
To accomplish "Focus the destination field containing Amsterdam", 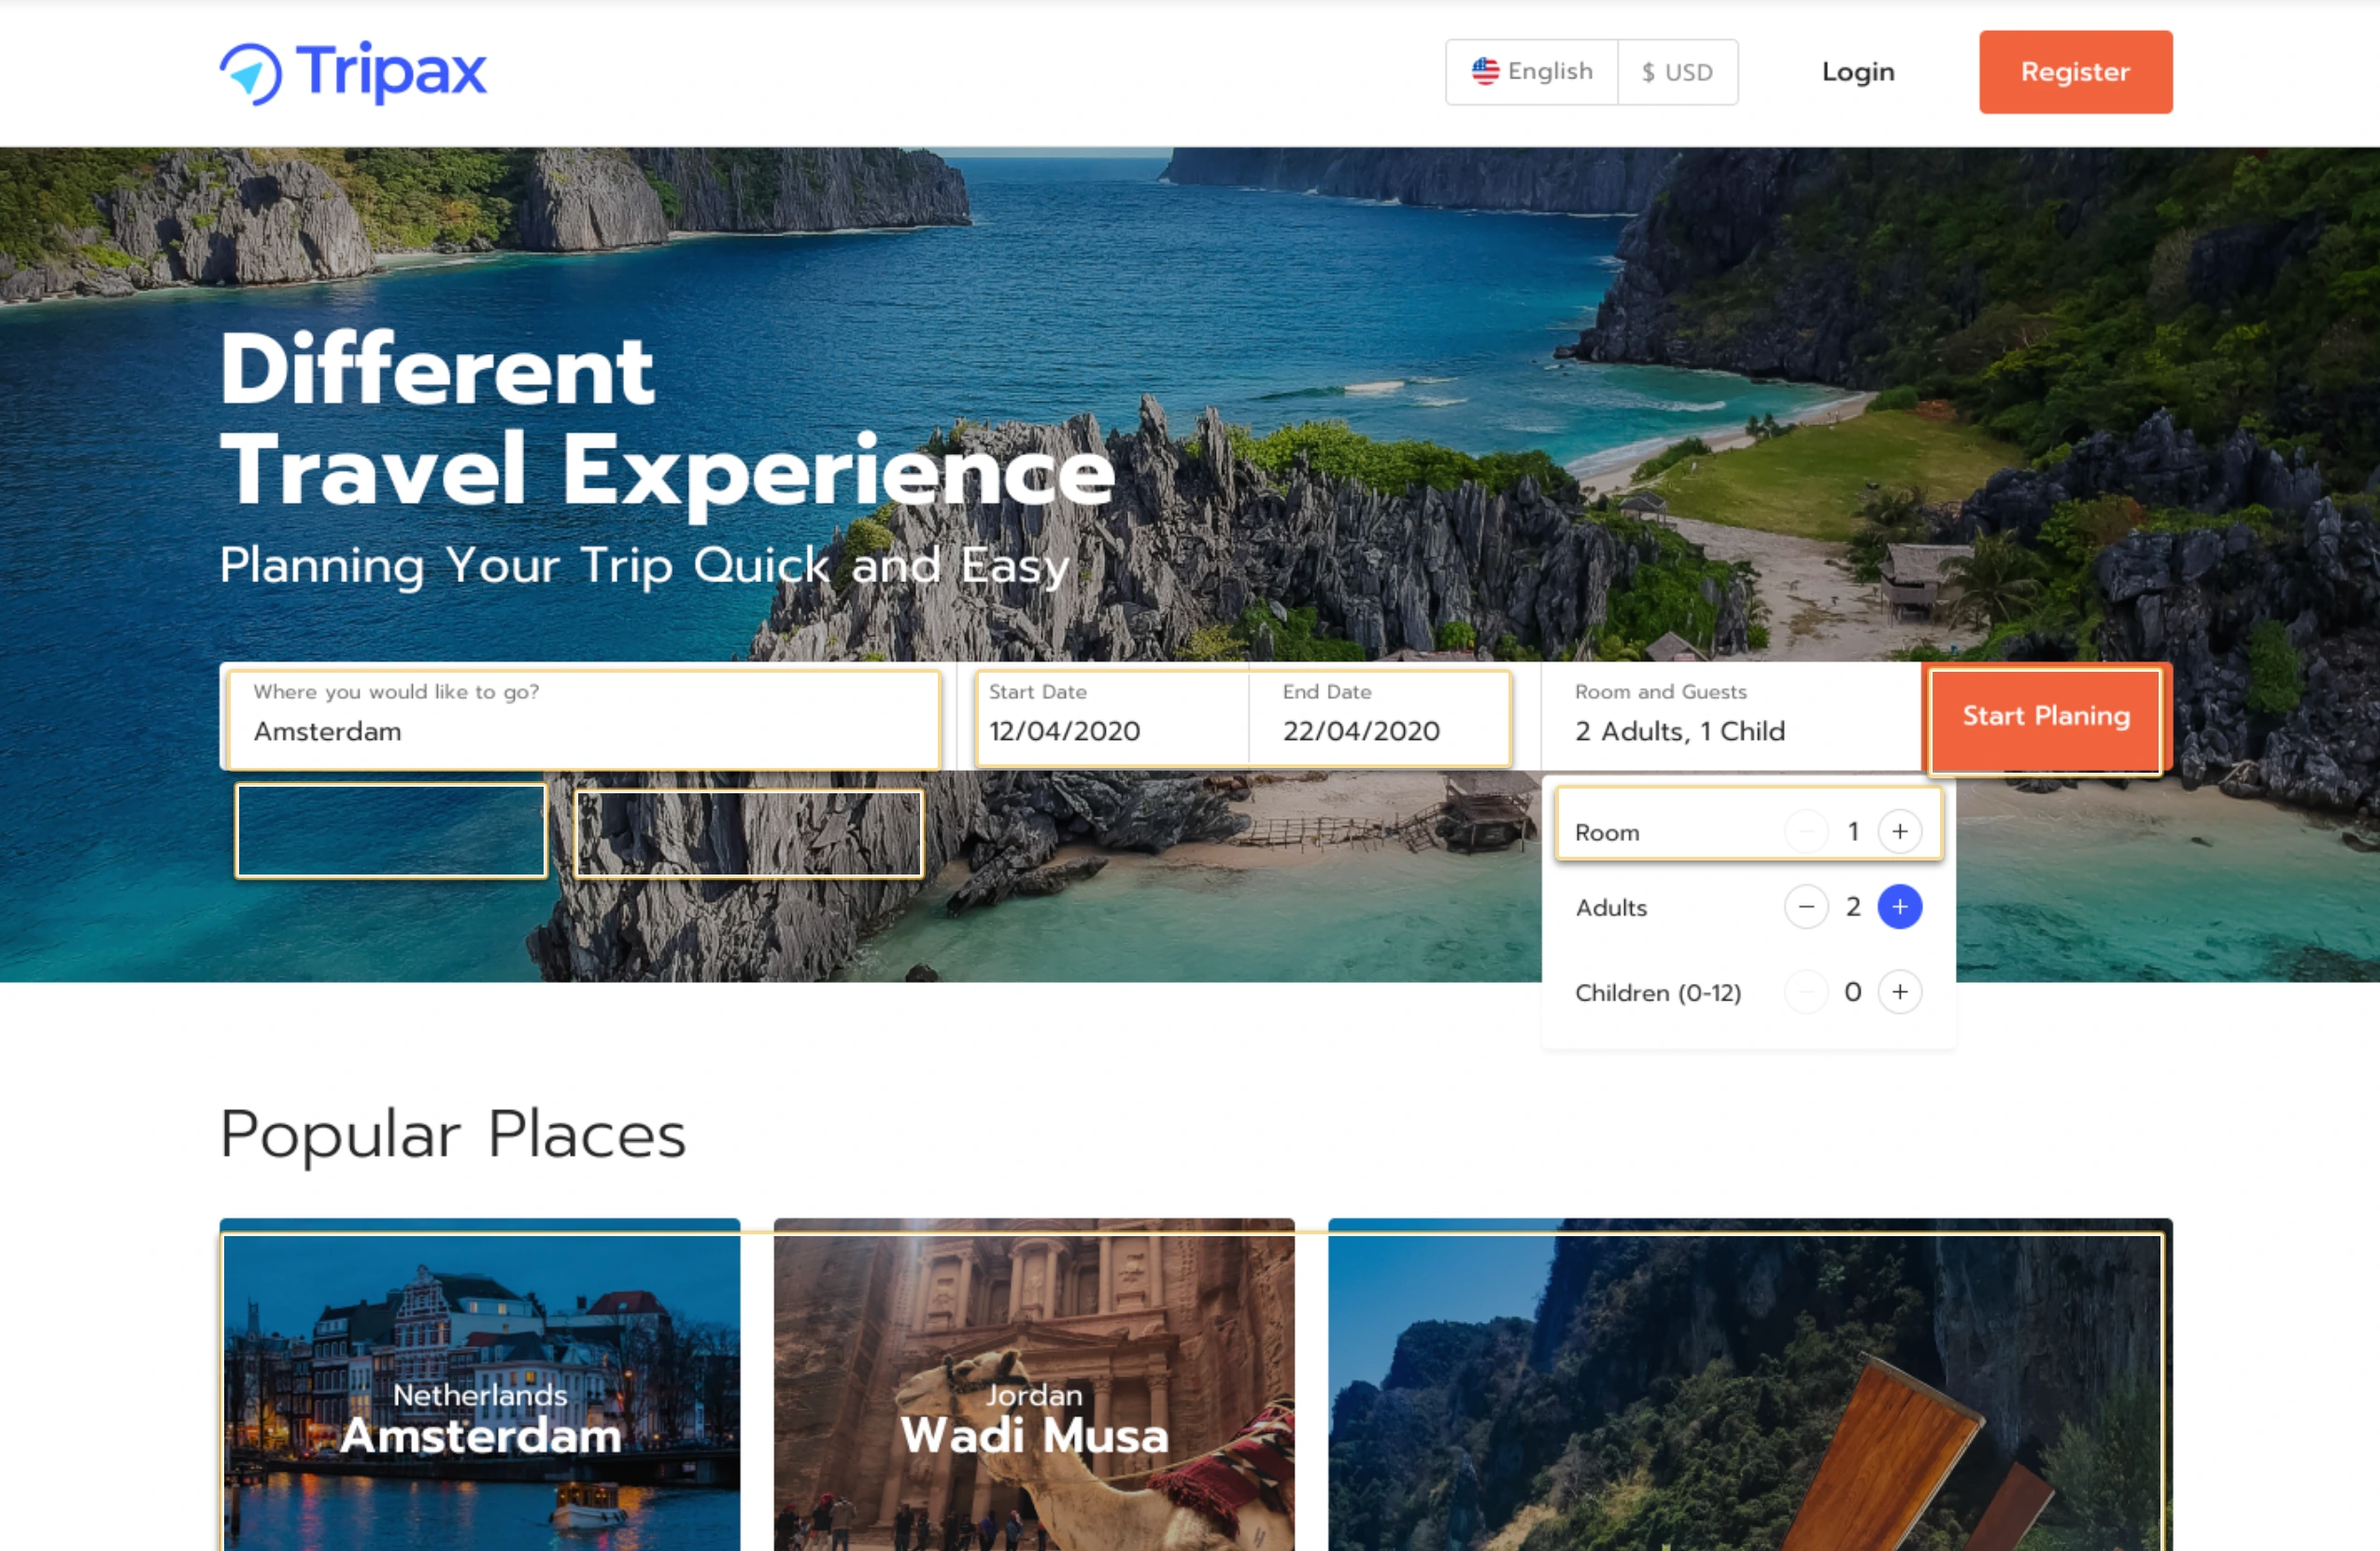I will (x=585, y=718).
